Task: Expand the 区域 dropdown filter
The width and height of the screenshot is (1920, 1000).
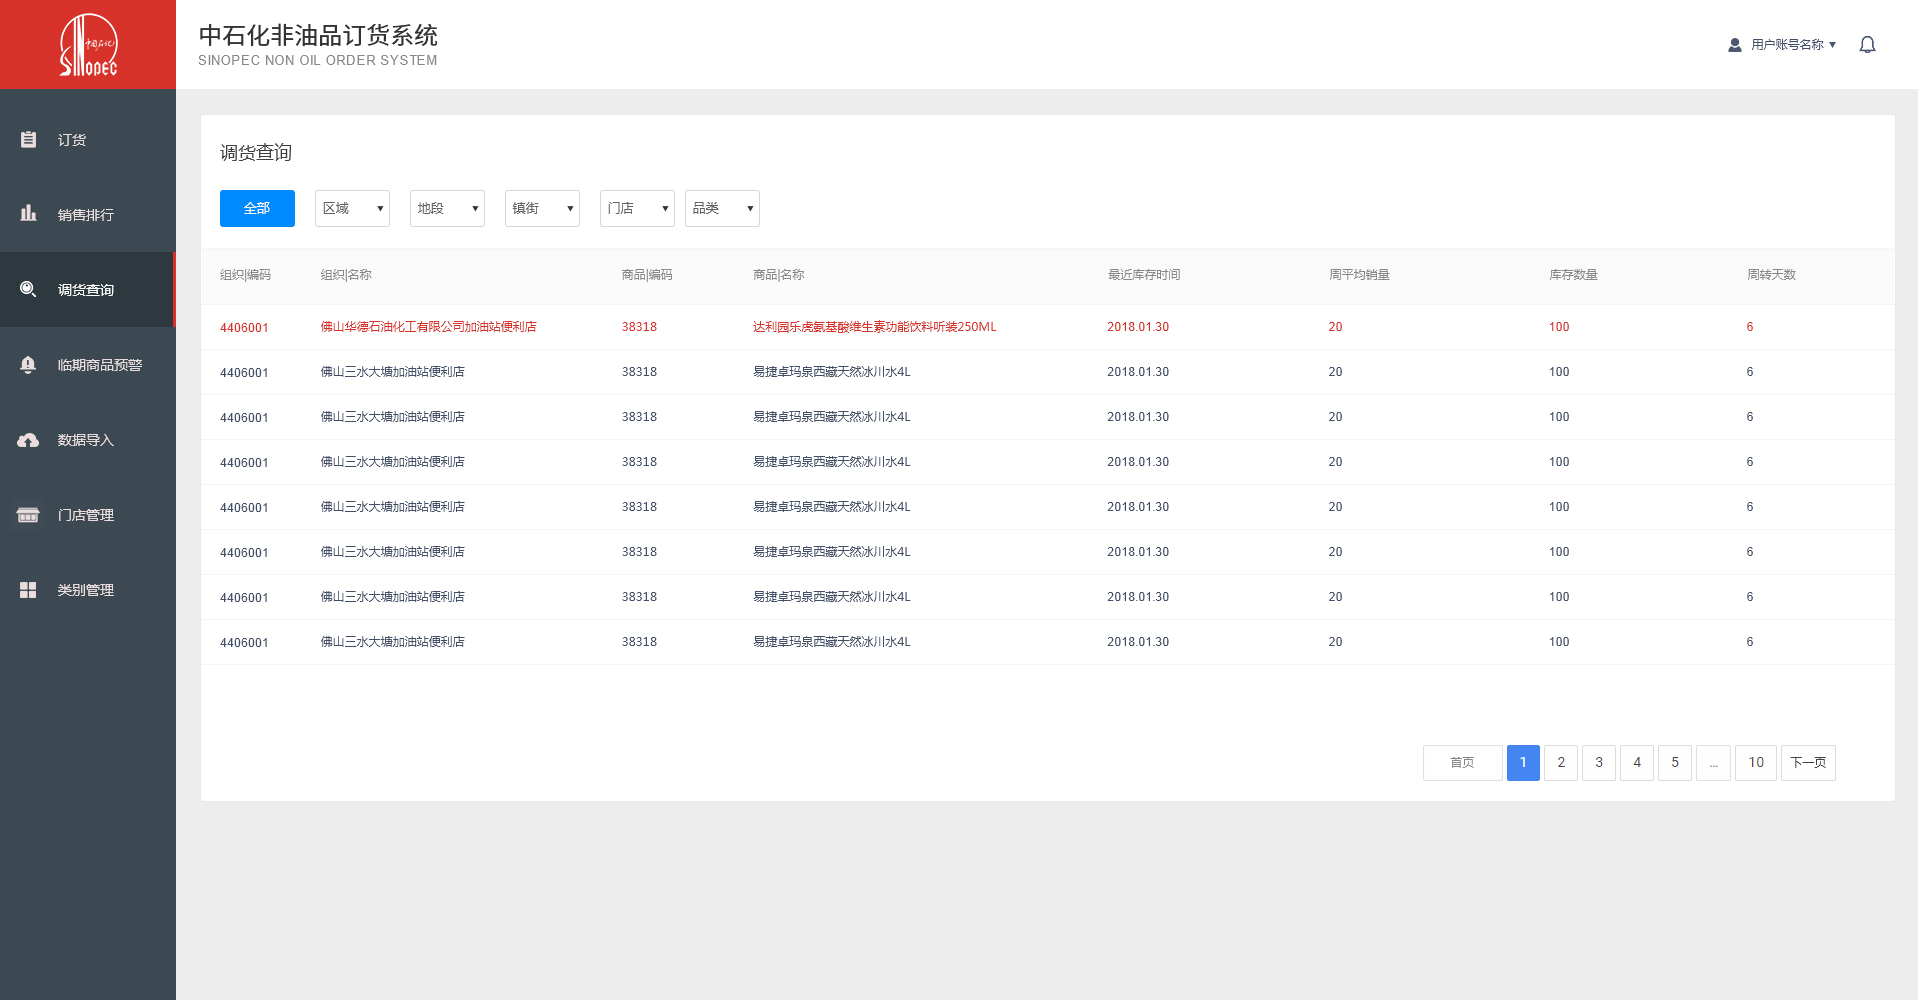Action: click(352, 208)
